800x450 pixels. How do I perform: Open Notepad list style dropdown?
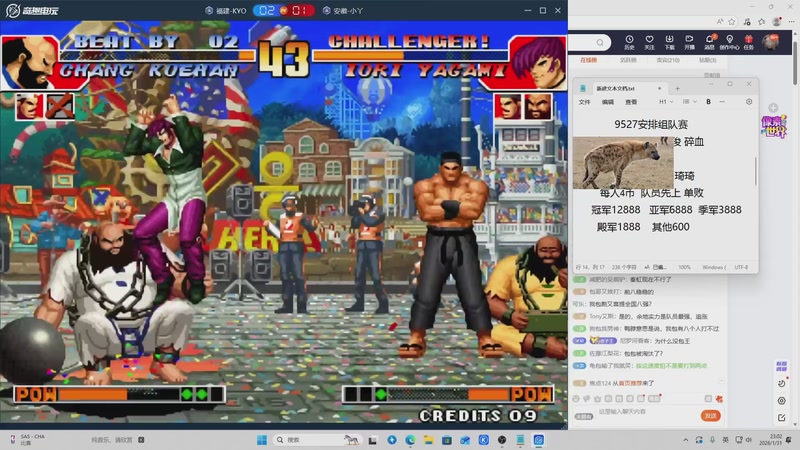pos(689,102)
